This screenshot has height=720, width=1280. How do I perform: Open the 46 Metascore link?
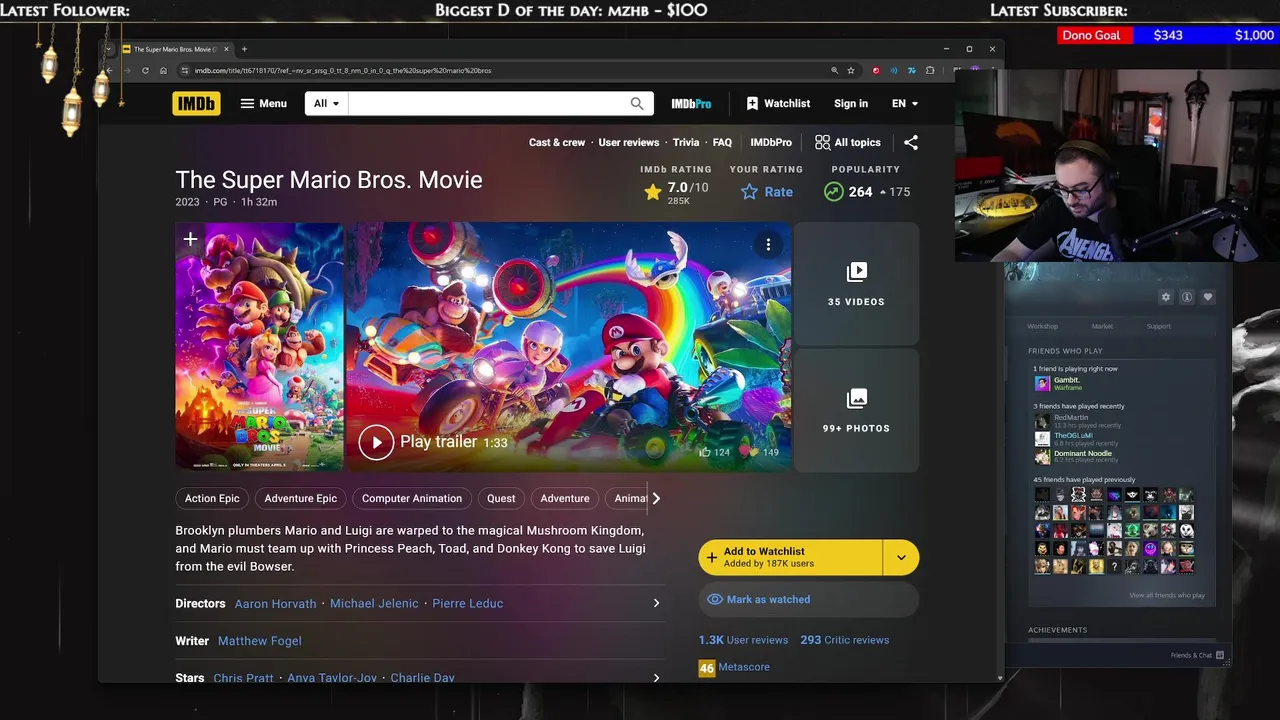click(734, 667)
